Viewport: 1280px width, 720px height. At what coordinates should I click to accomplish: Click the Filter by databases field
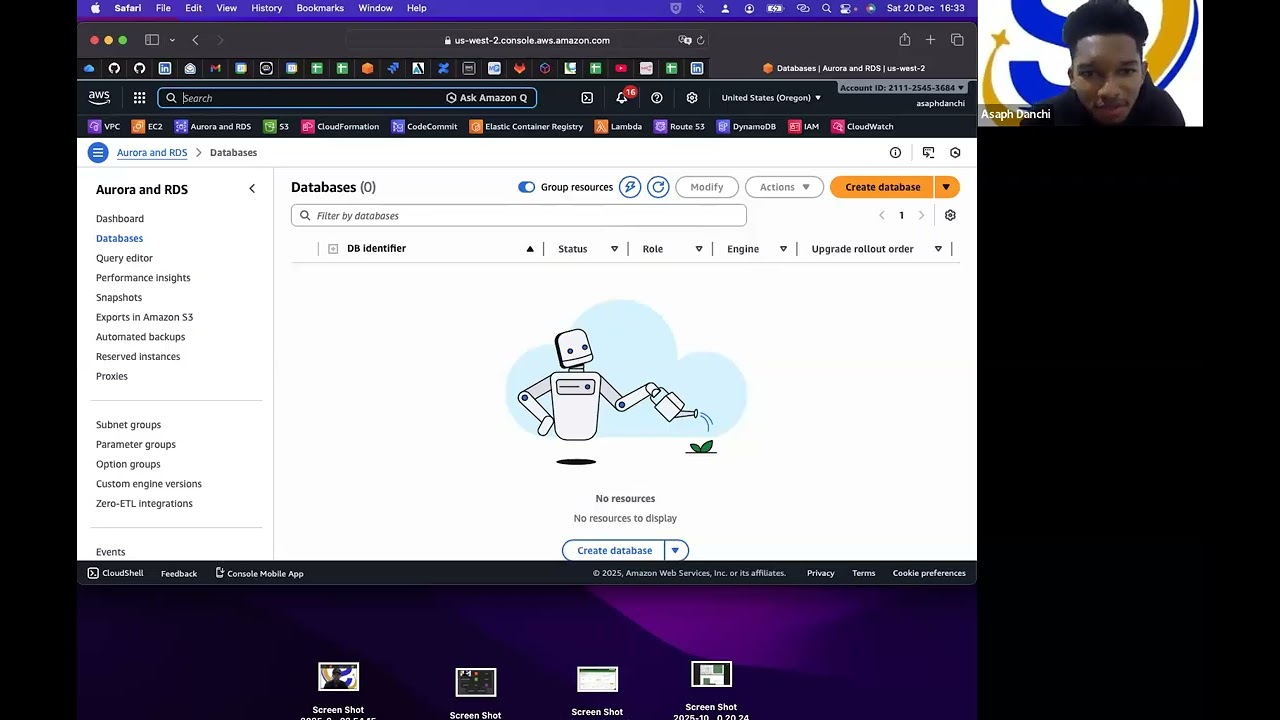tap(519, 216)
